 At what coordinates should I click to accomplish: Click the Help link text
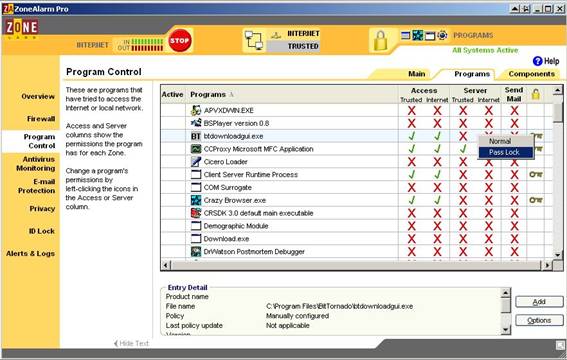(551, 61)
